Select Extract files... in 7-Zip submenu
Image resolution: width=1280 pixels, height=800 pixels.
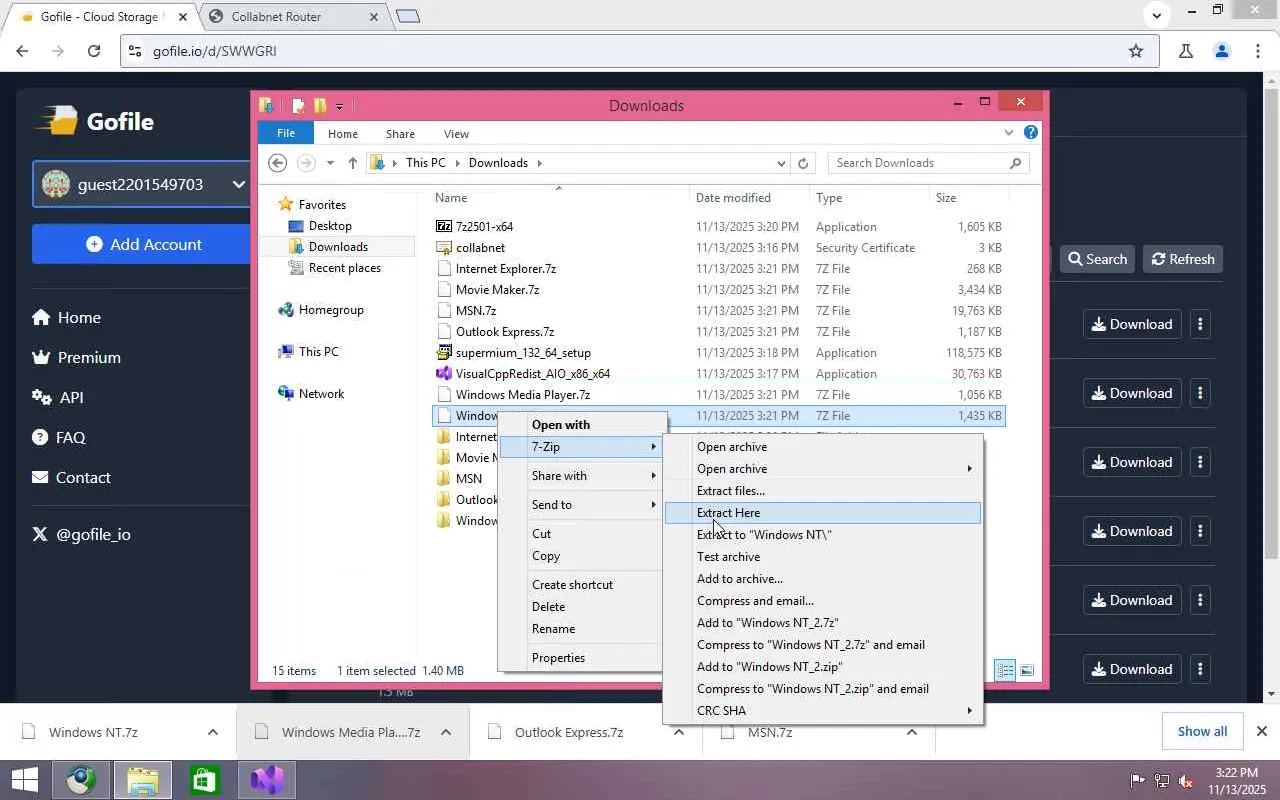[823, 491]
